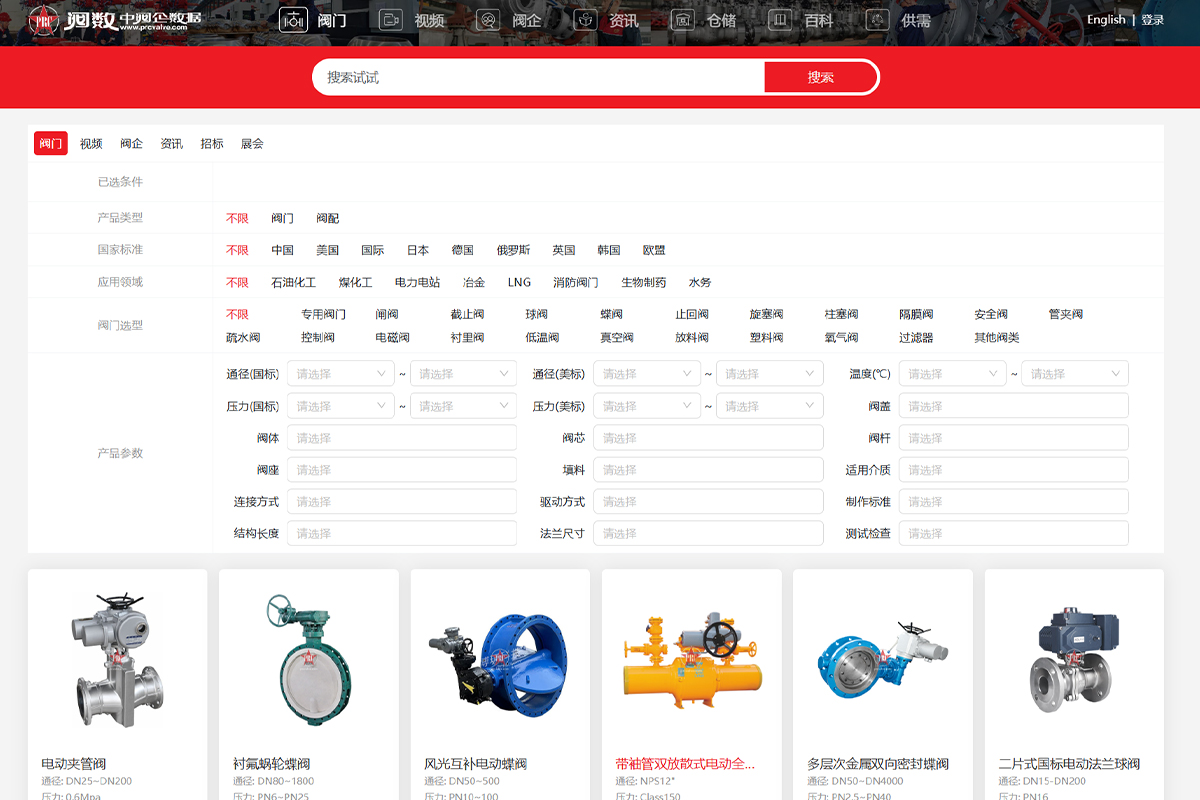Screen dimensions: 1200x800
Task: Open the 视频 video camera icon
Action: coord(391,20)
